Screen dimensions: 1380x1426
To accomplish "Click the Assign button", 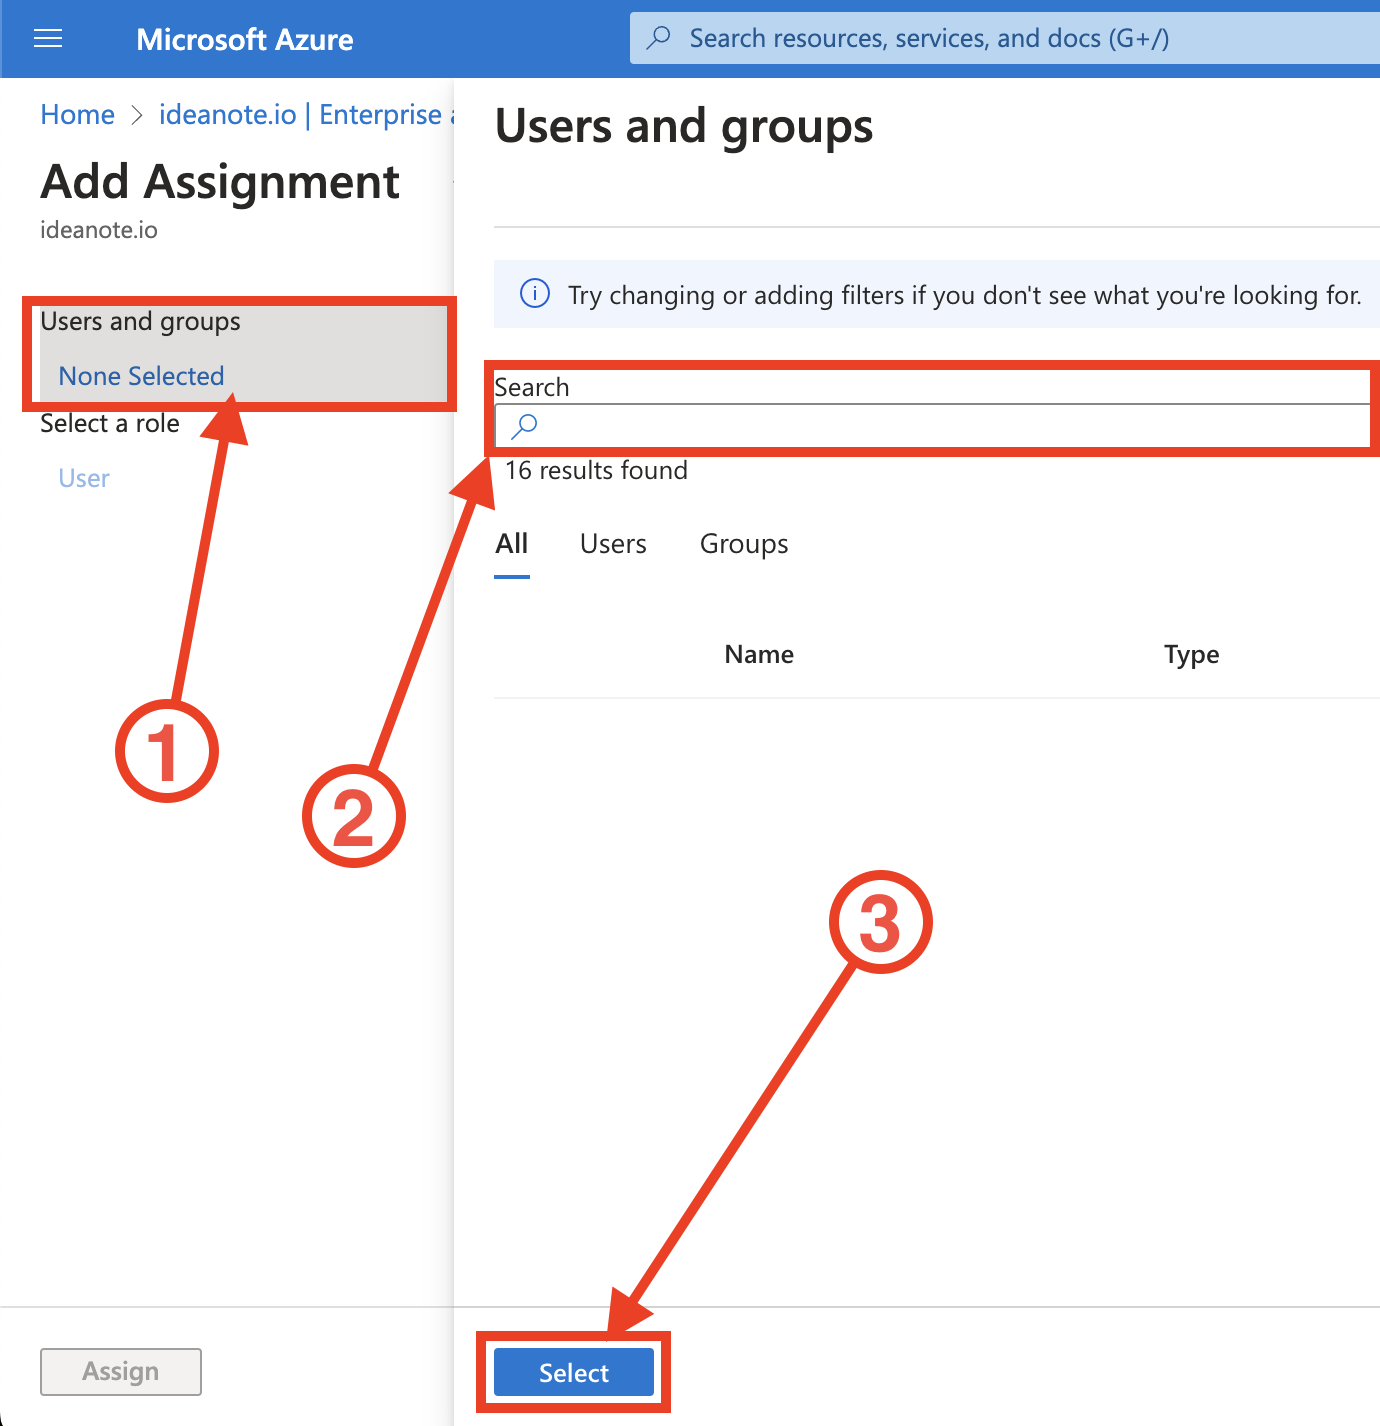I will pyautogui.click(x=121, y=1371).
